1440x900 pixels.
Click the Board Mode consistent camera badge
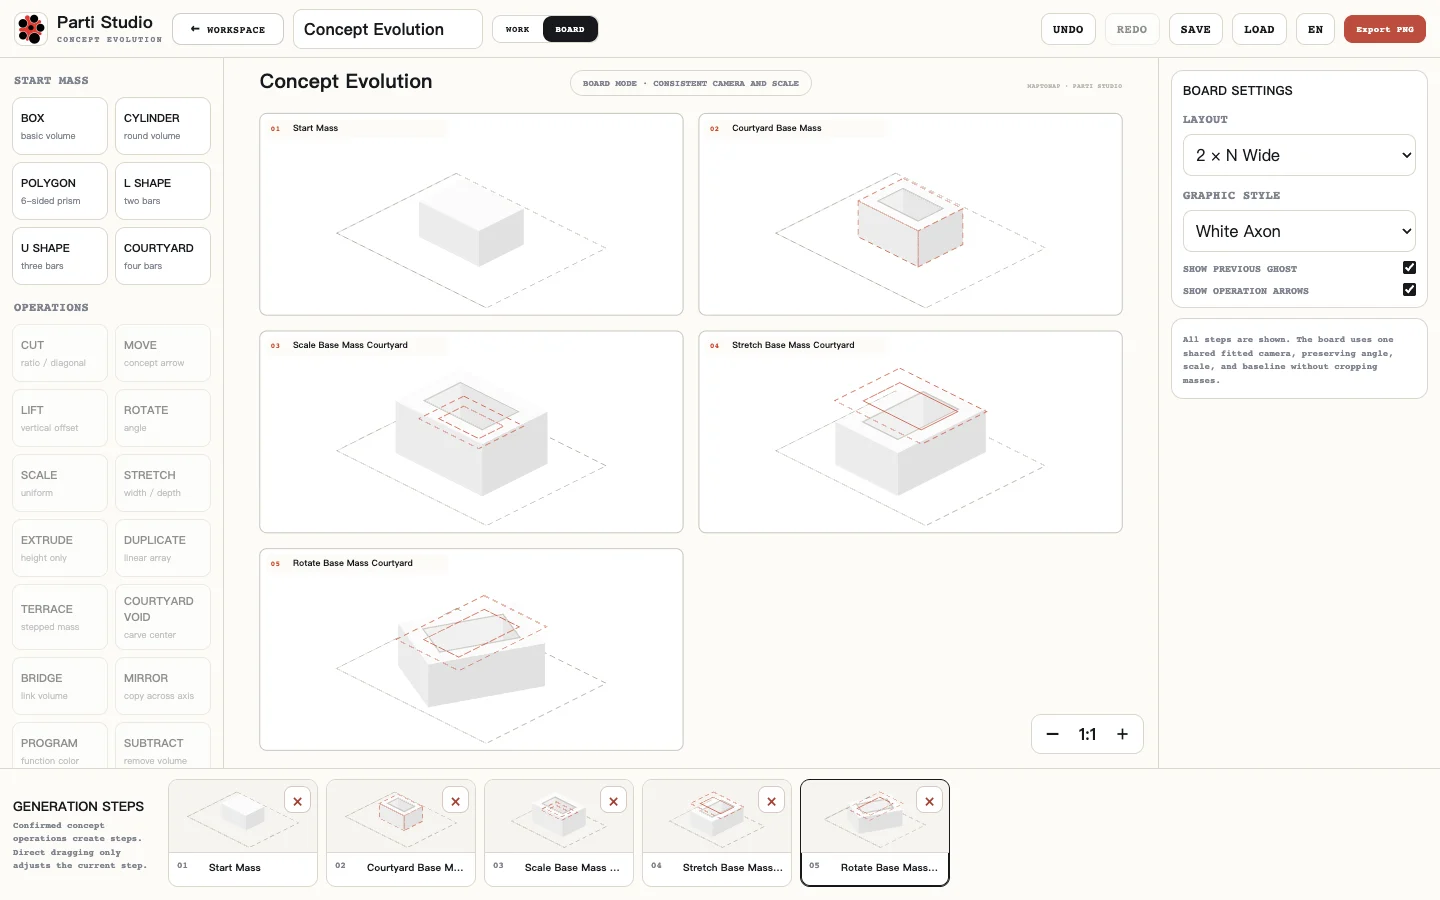[691, 84]
